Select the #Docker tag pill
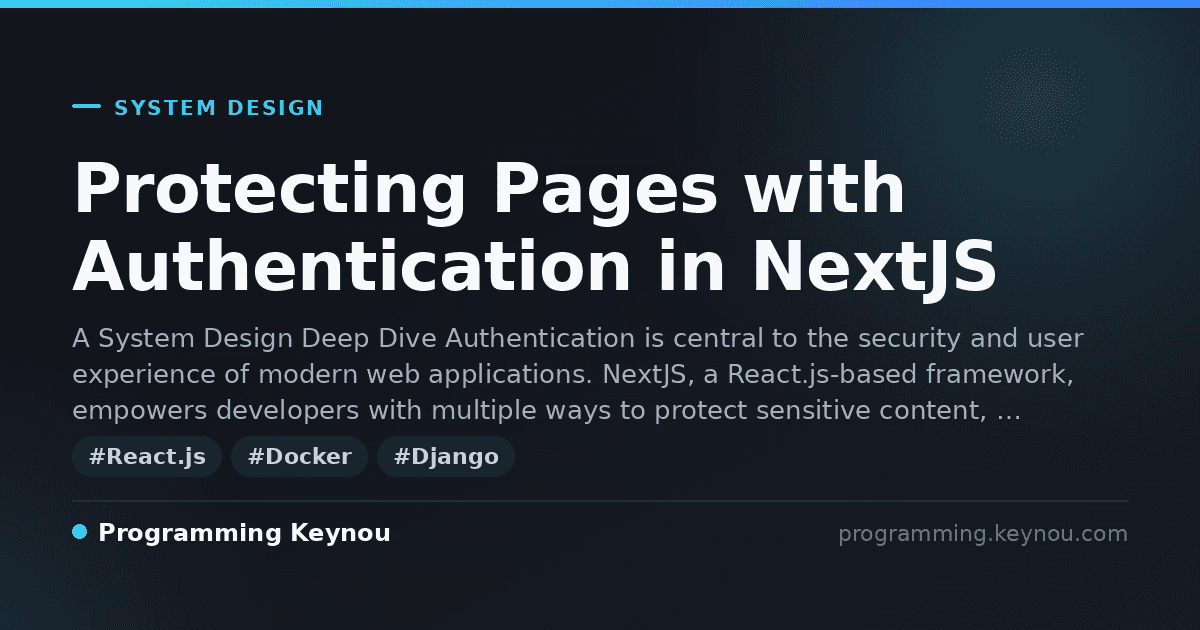 point(299,457)
